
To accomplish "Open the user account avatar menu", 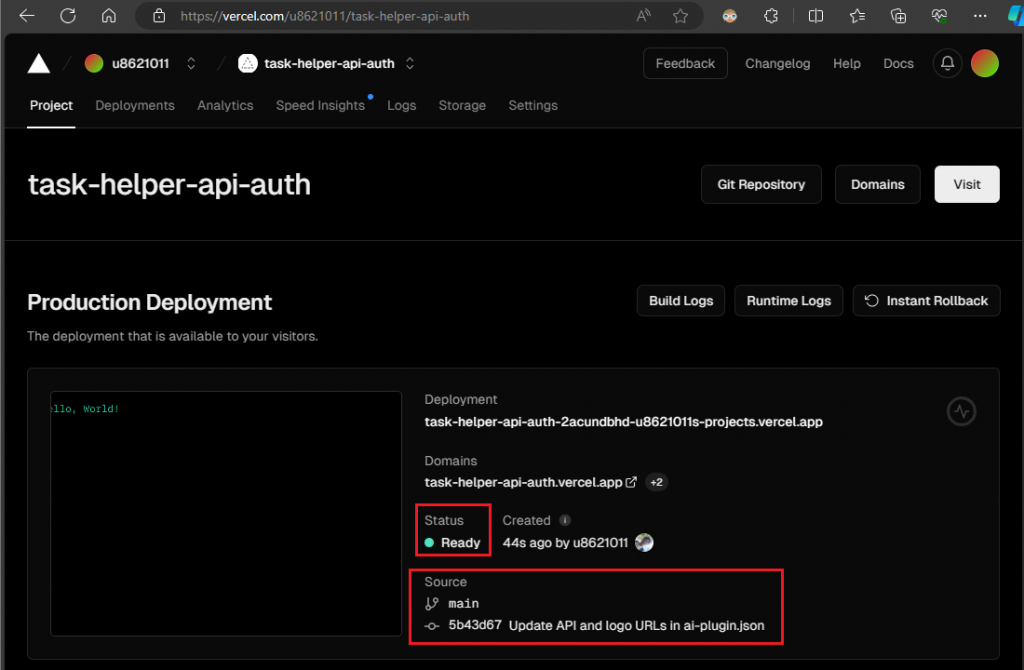I will coord(984,63).
